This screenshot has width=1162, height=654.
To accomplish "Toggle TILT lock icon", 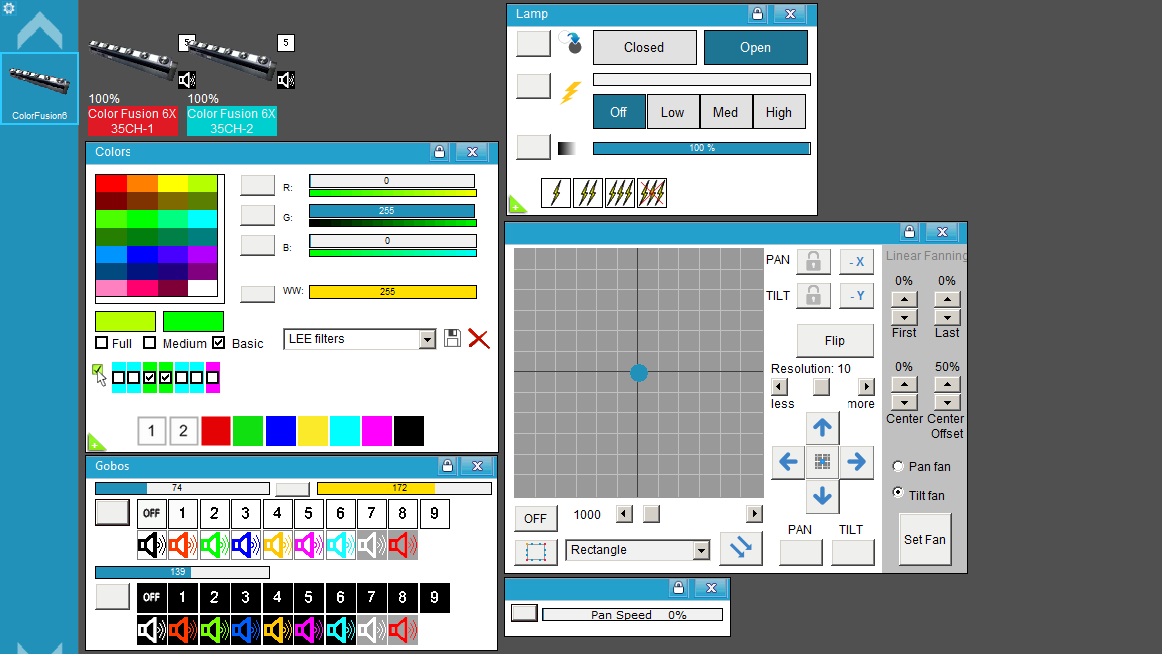I will point(813,296).
